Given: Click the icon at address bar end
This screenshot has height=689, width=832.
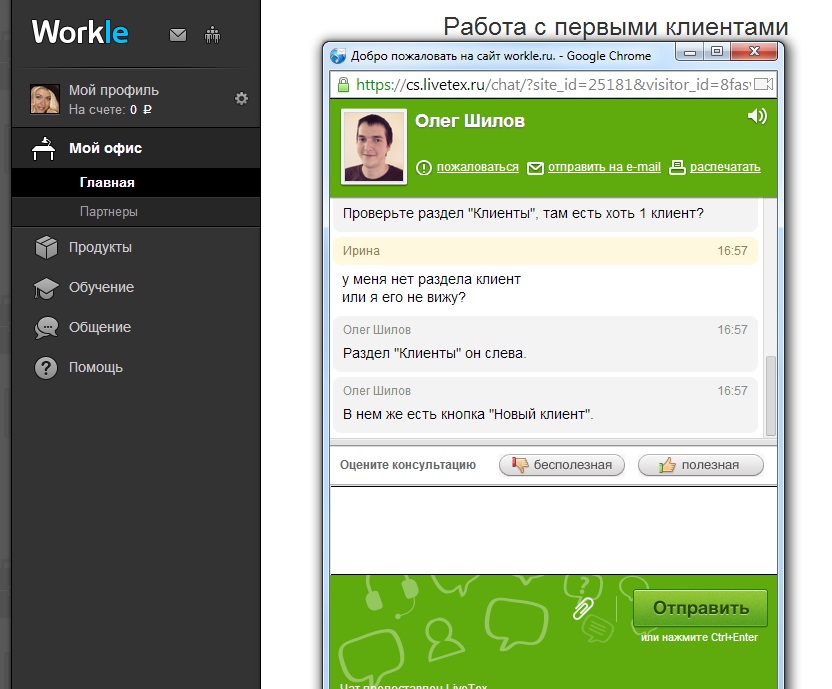Looking at the screenshot, I should tap(763, 84).
